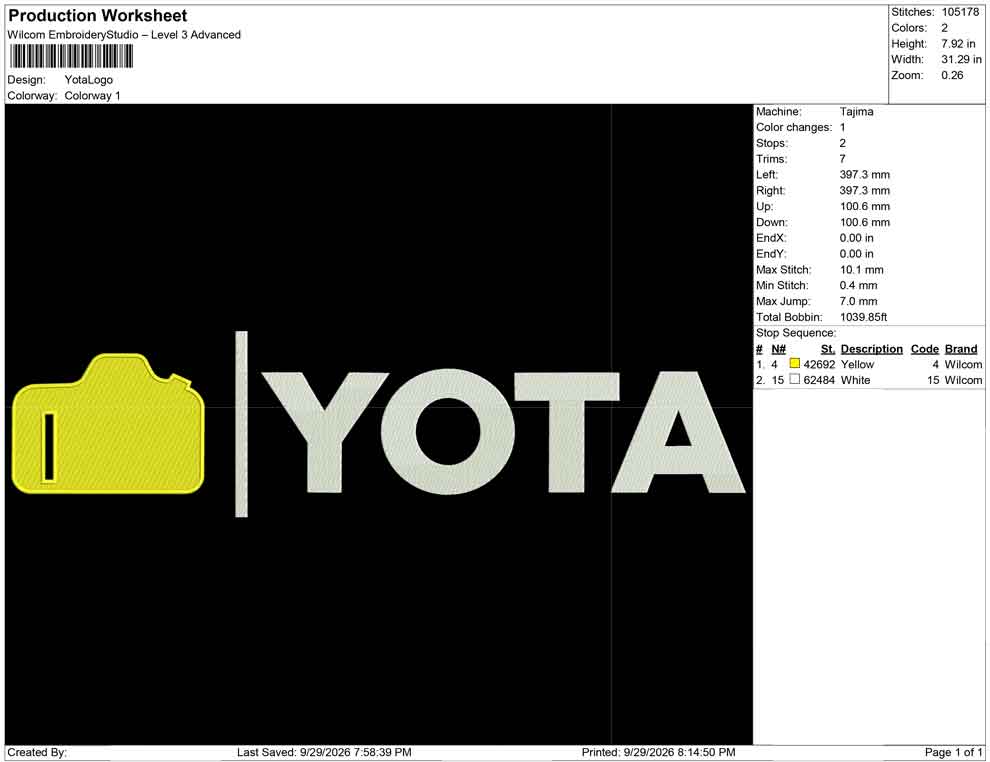
Task: Click the barcode under the worksheet title
Action: click(71, 56)
